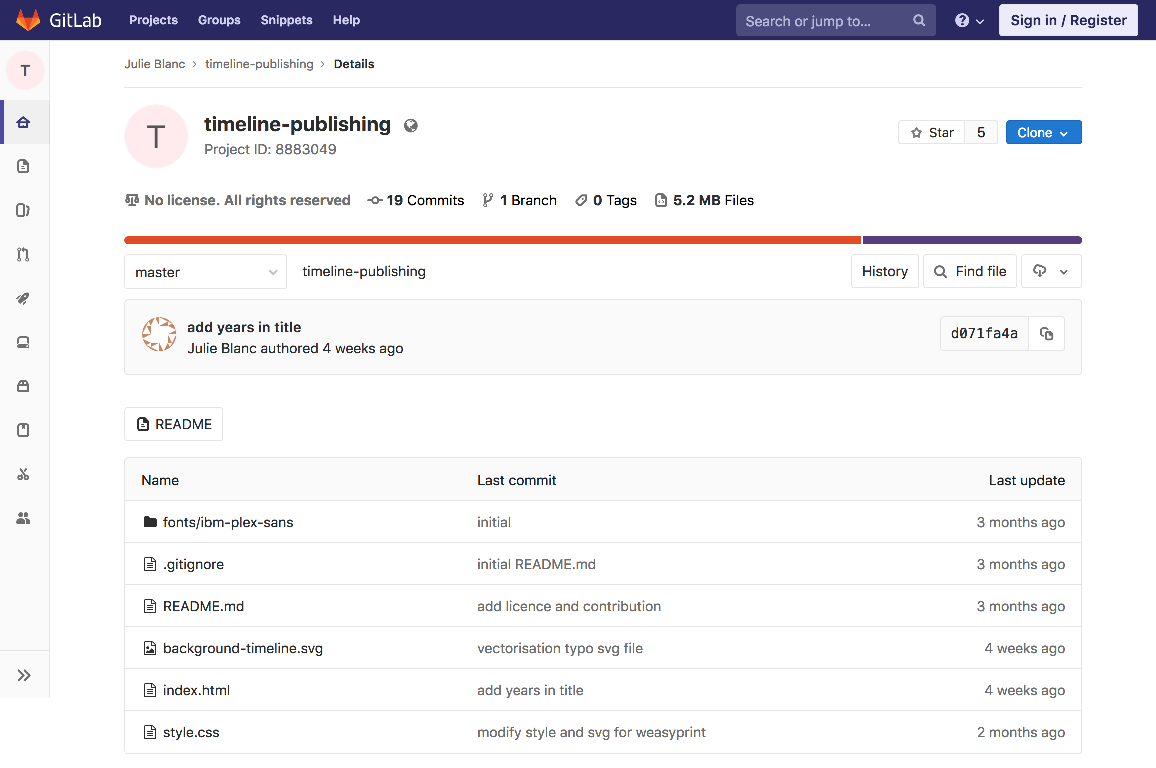Click the public visibility globe icon
The width and height of the screenshot is (1156, 768).
click(411, 125)
